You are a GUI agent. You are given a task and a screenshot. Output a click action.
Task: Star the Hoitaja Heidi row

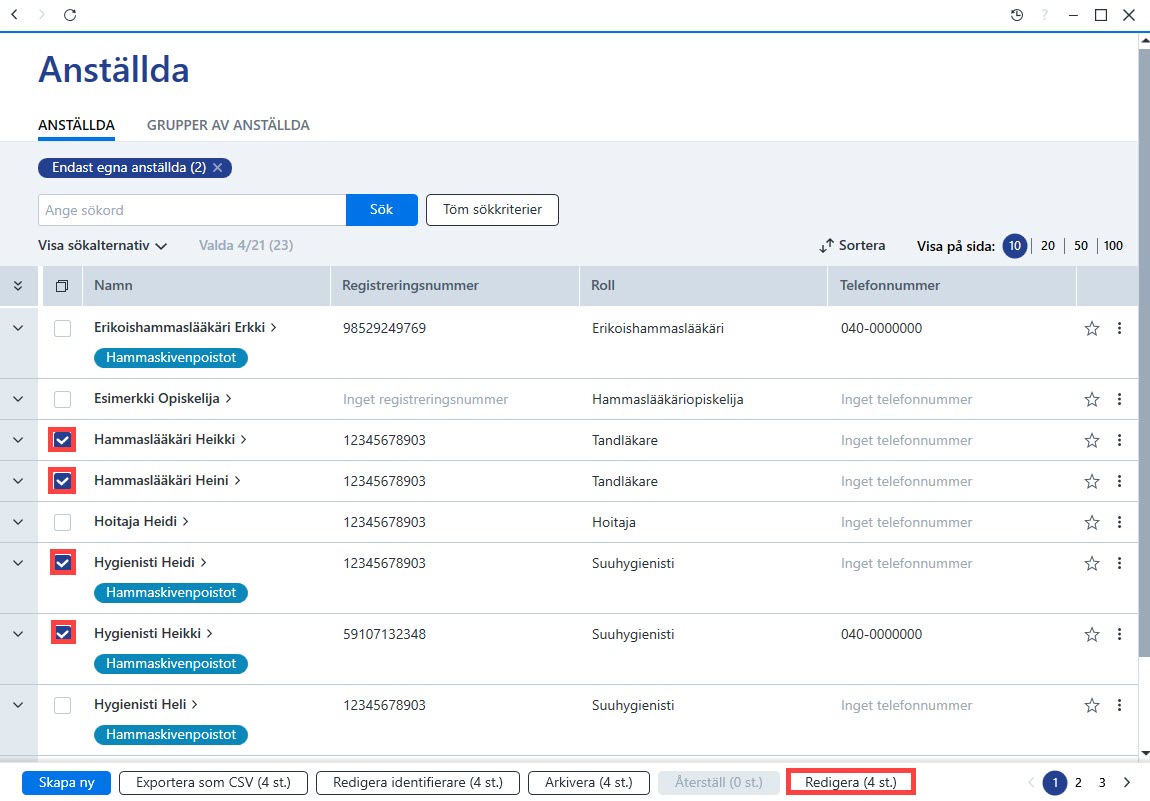click(1092, 523)
